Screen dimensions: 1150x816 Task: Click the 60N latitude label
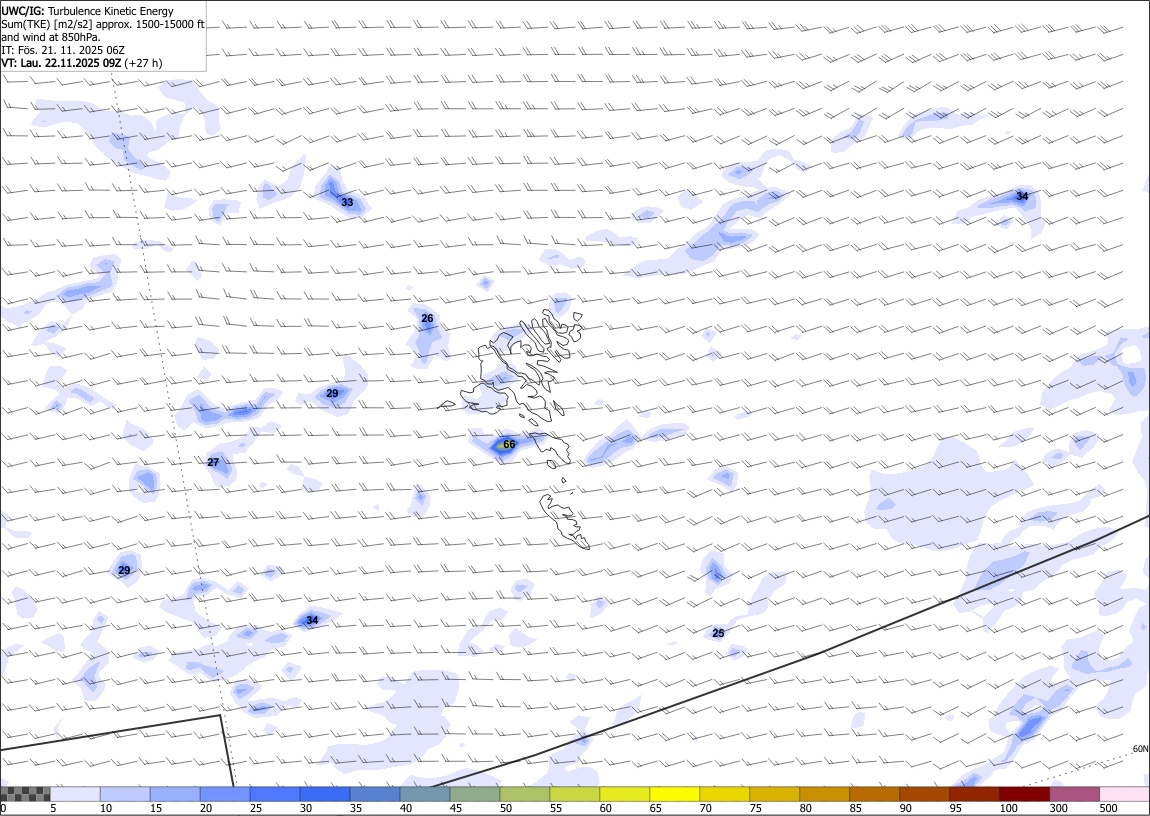click(x=1140, y=749)
